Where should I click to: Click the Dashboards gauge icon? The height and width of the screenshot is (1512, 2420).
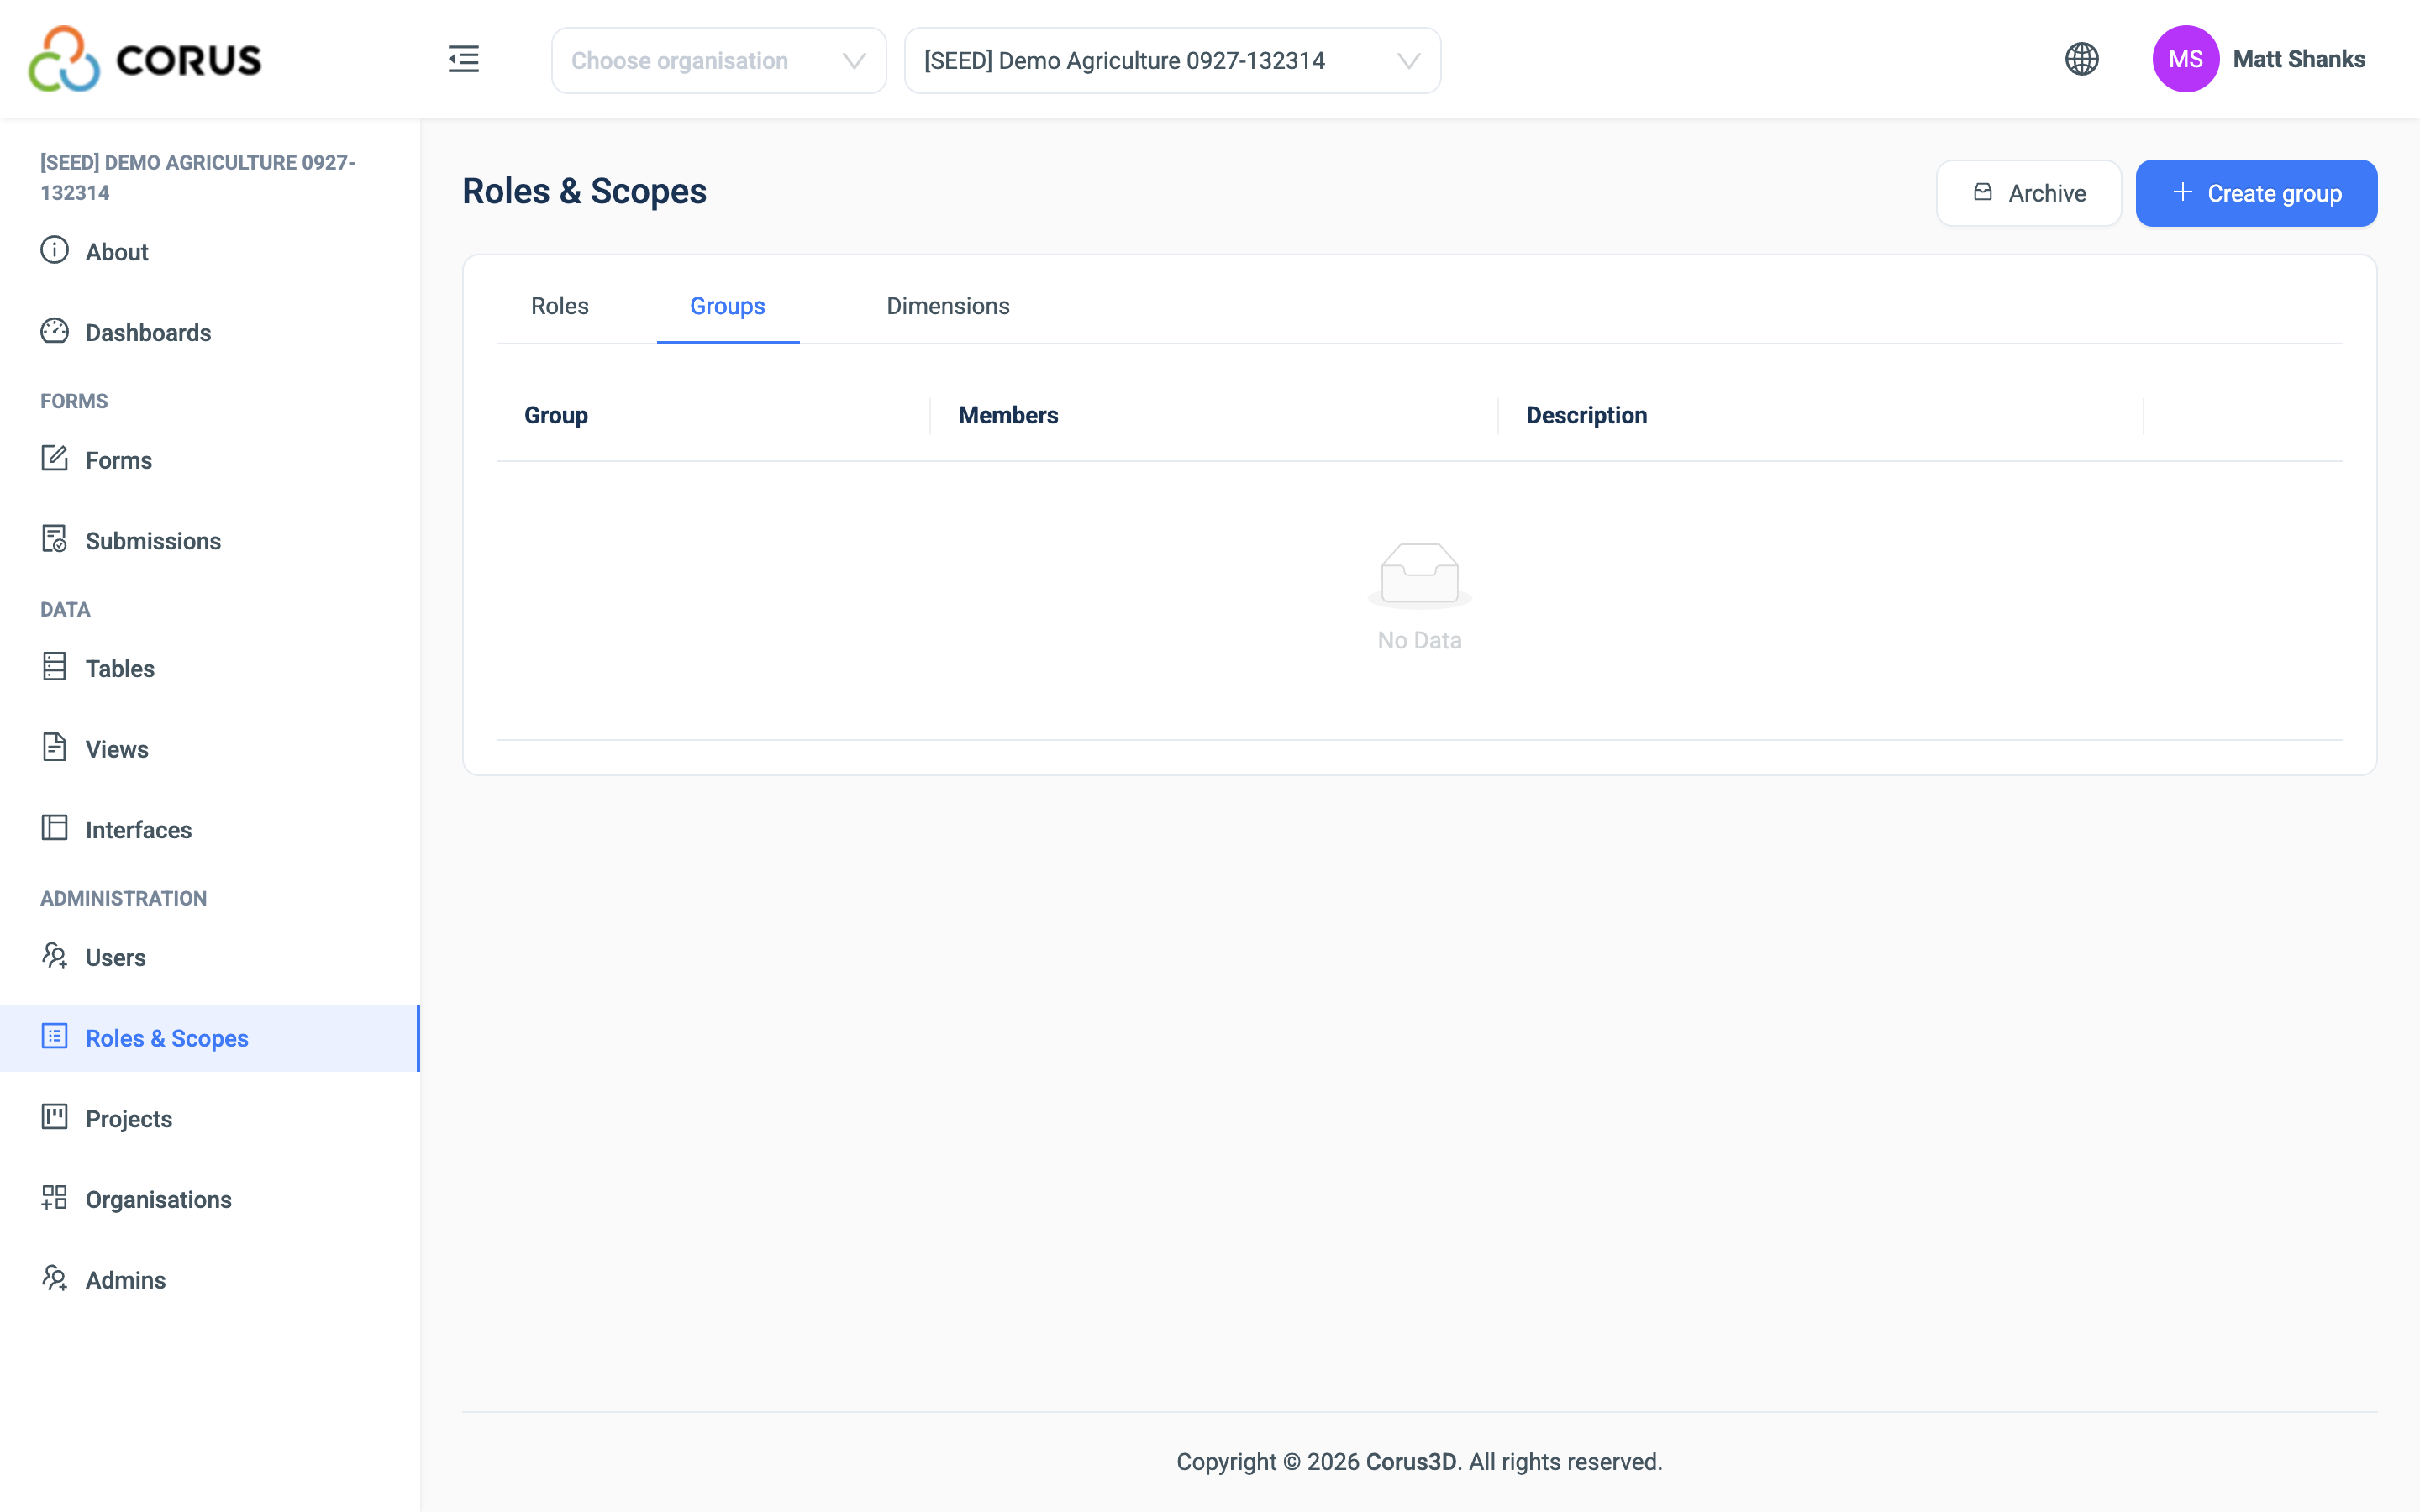coord(55,331)
